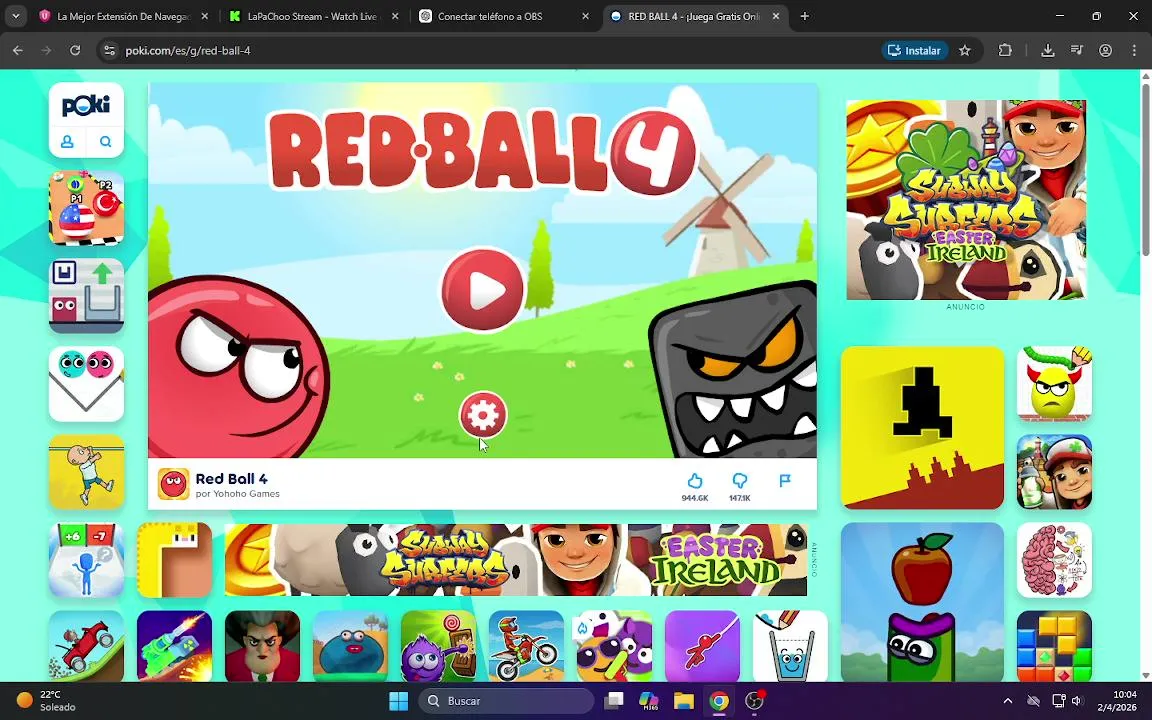This screenshot has height=720, width=1152.
Task: Reload the page
Action: coord(75,51)
